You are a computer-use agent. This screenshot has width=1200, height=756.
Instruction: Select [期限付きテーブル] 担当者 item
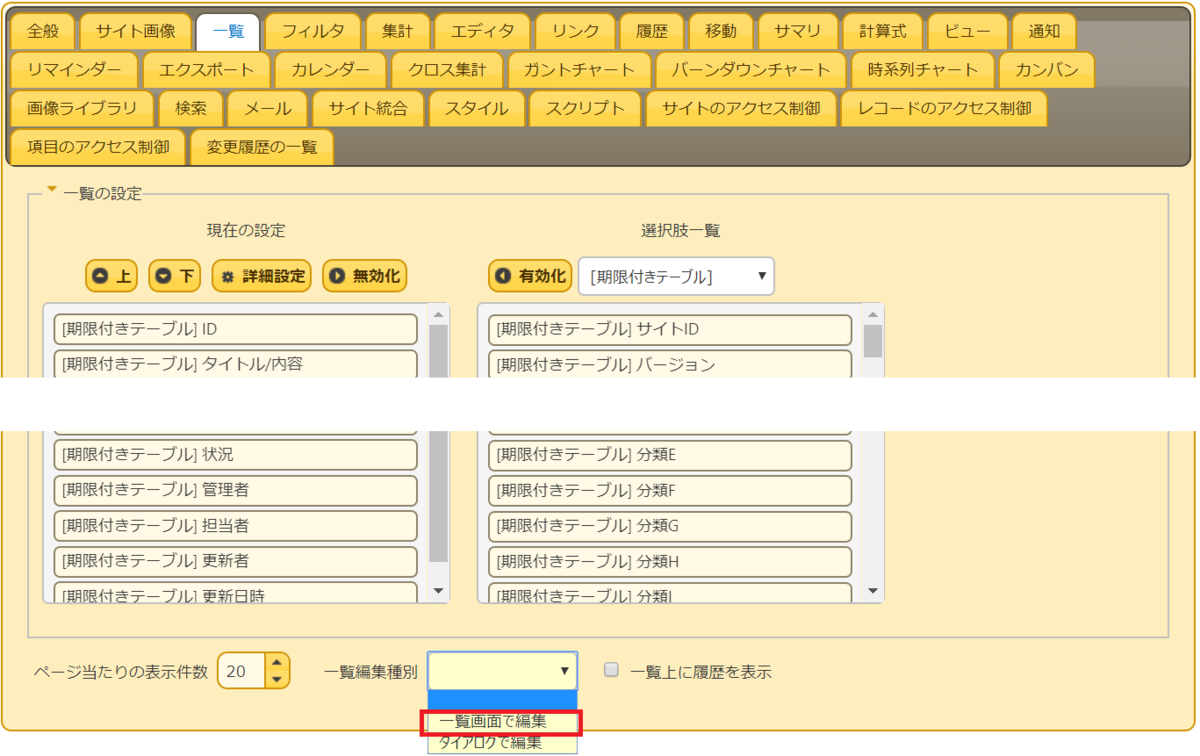coord(235,526)
